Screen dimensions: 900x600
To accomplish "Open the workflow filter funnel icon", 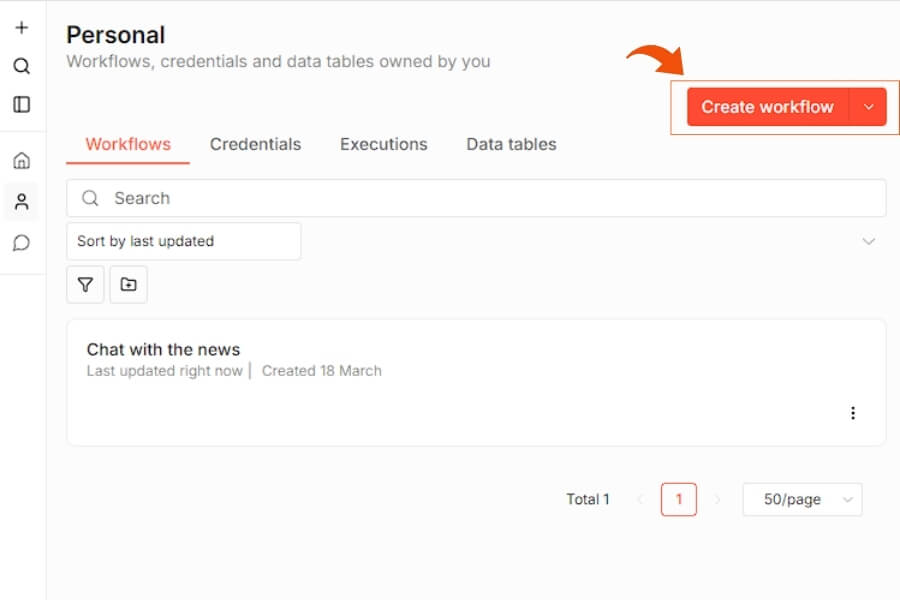I will (85, 285).
